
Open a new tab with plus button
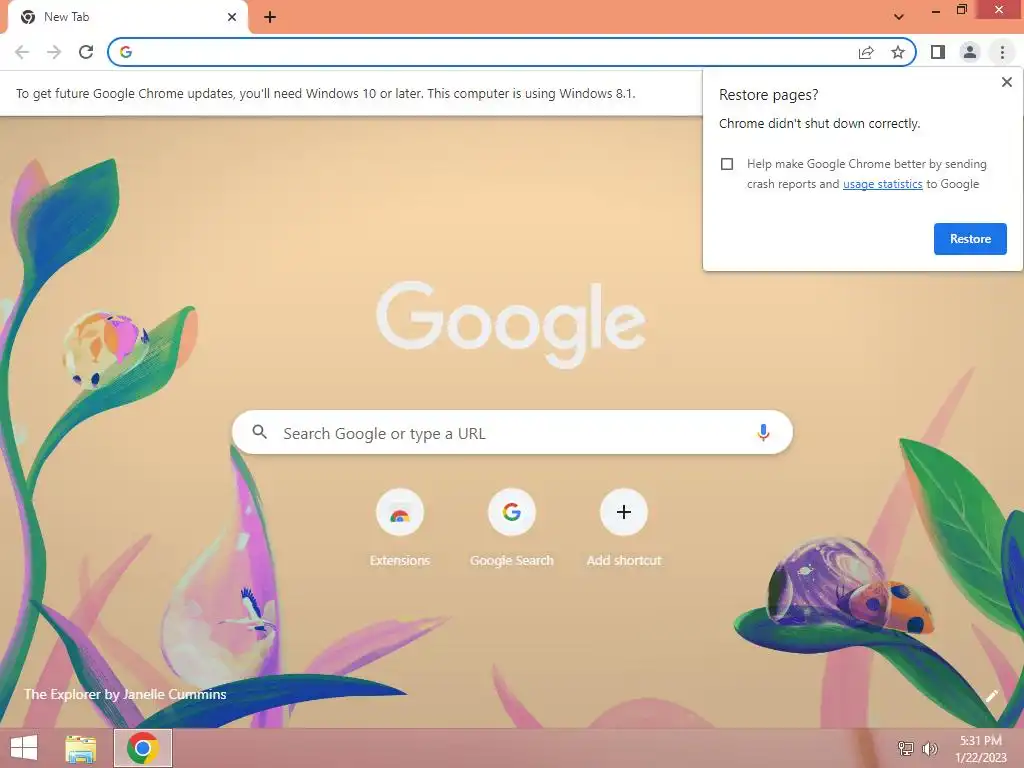coord(270,17)
